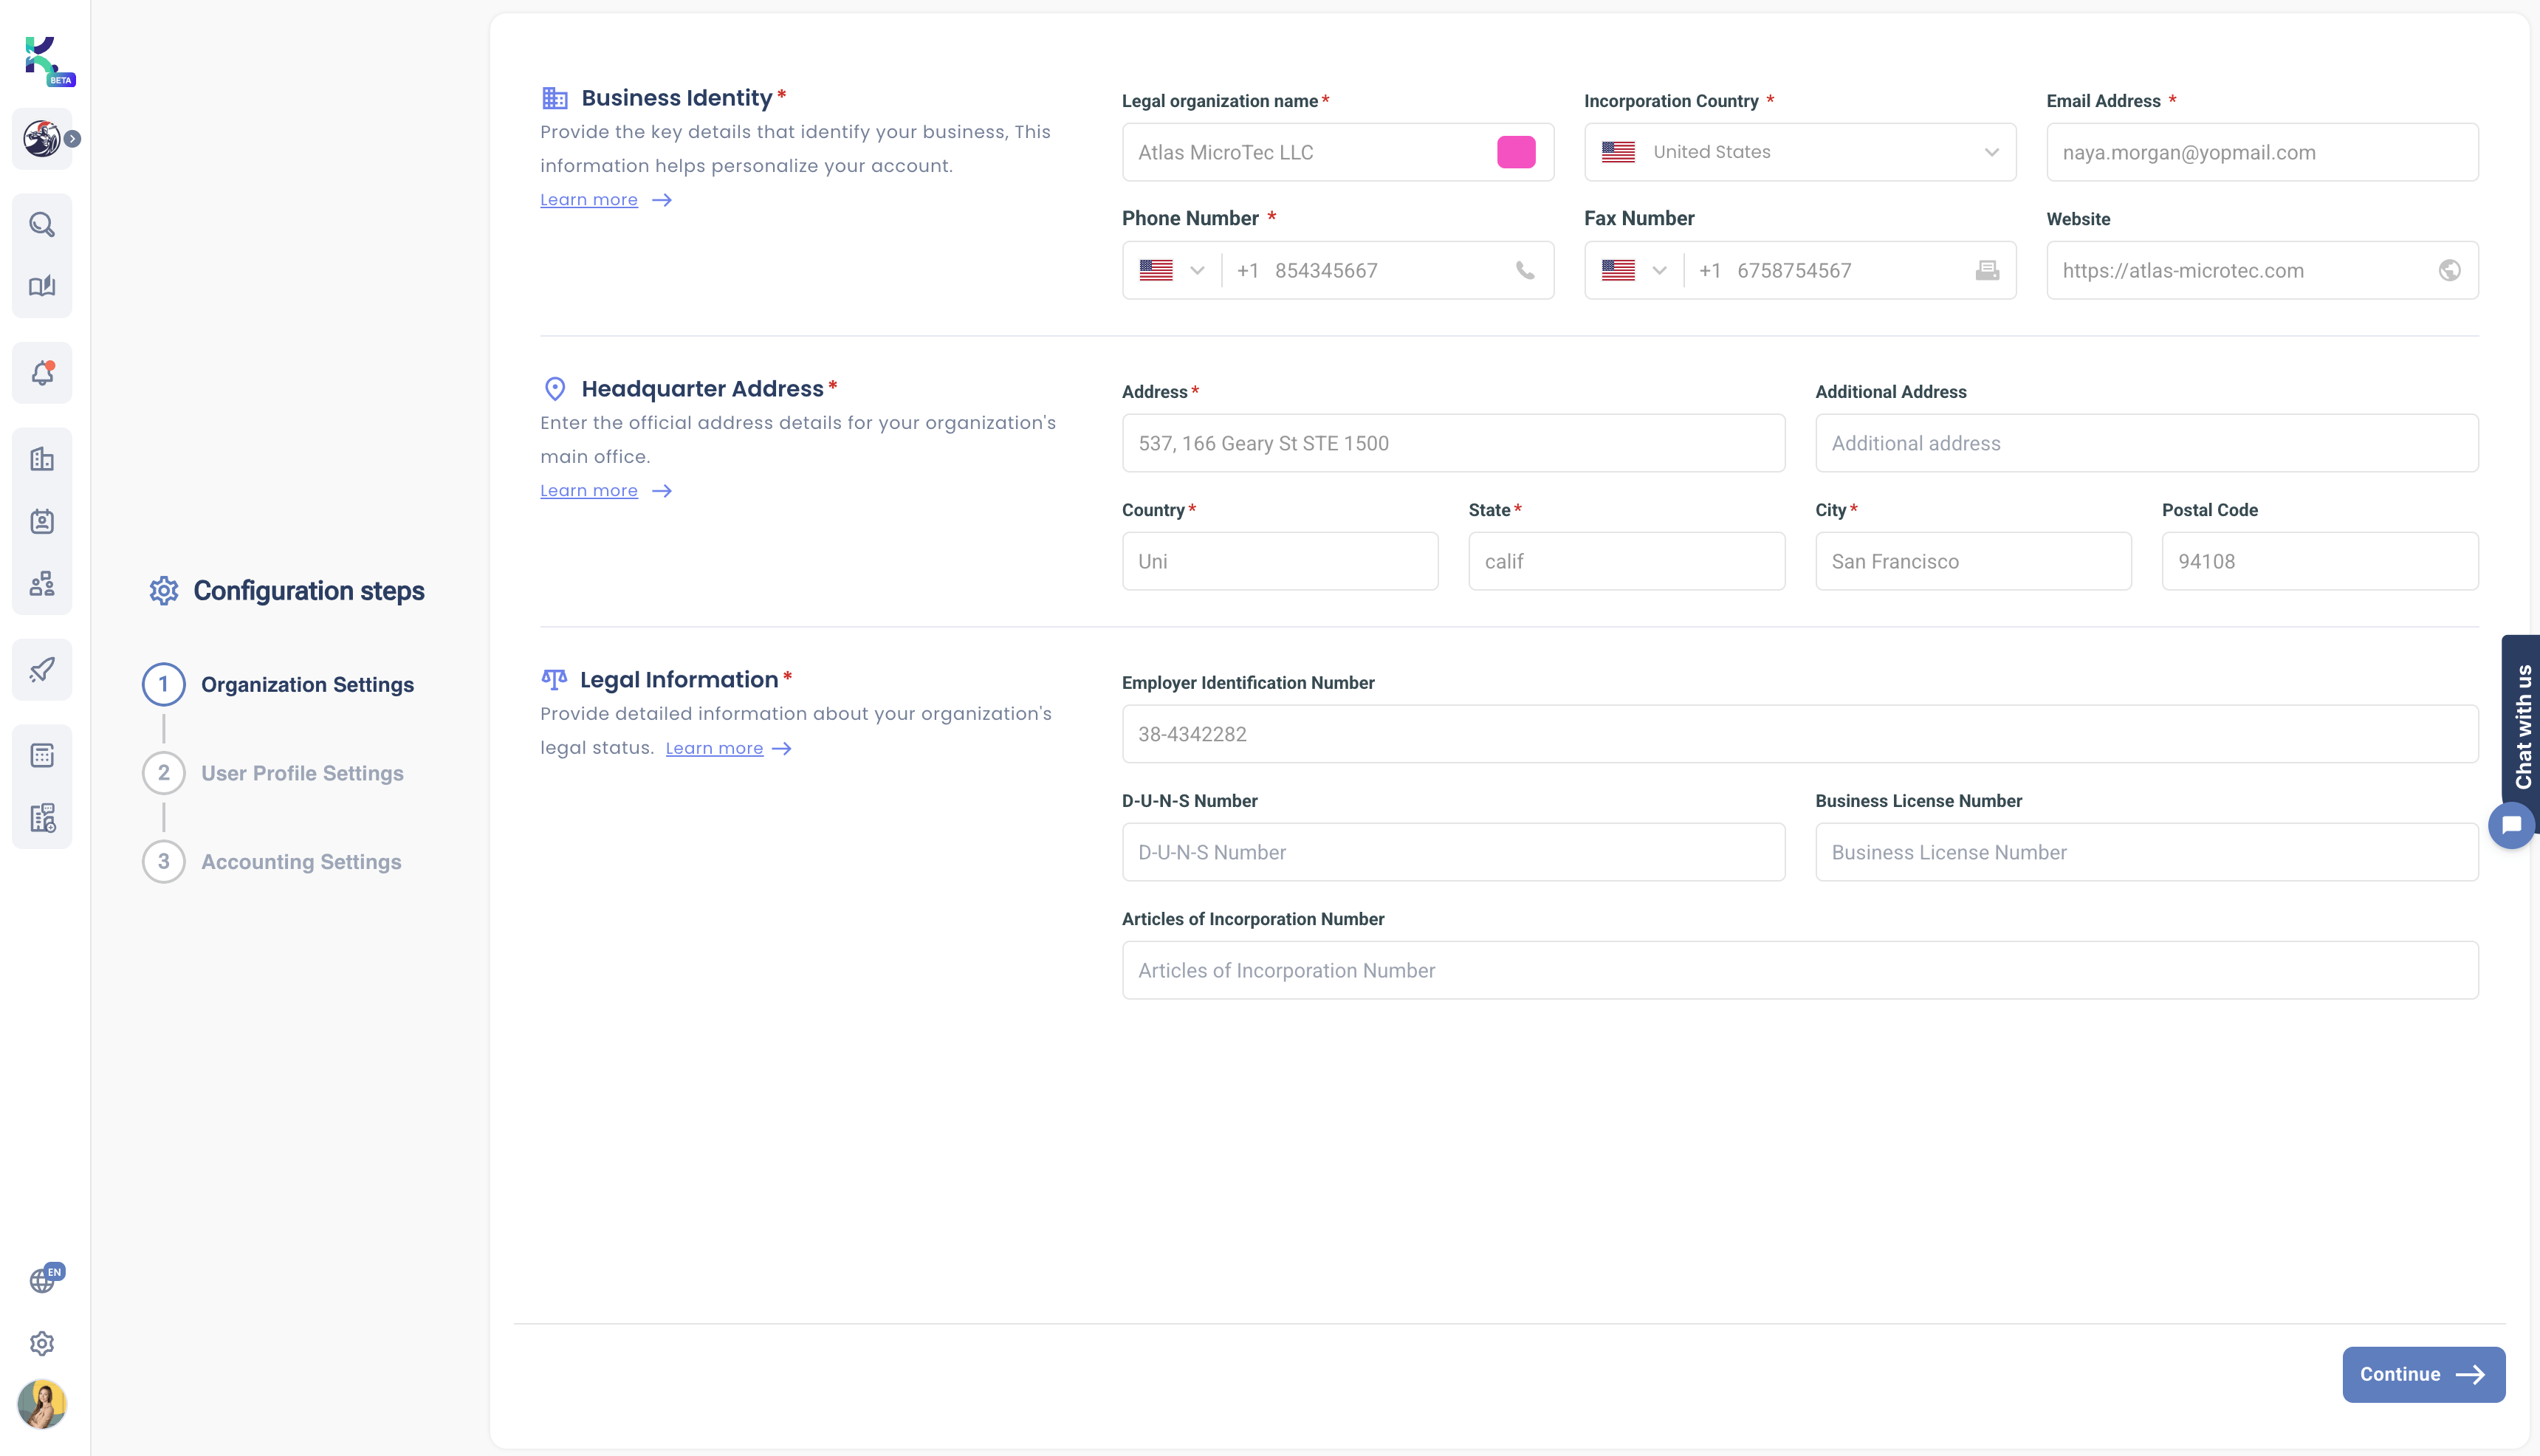This screenshot has width=2540, height=1456.
Task: Open the chat bubble in the corner
Action: click(x=2512, y=824)
